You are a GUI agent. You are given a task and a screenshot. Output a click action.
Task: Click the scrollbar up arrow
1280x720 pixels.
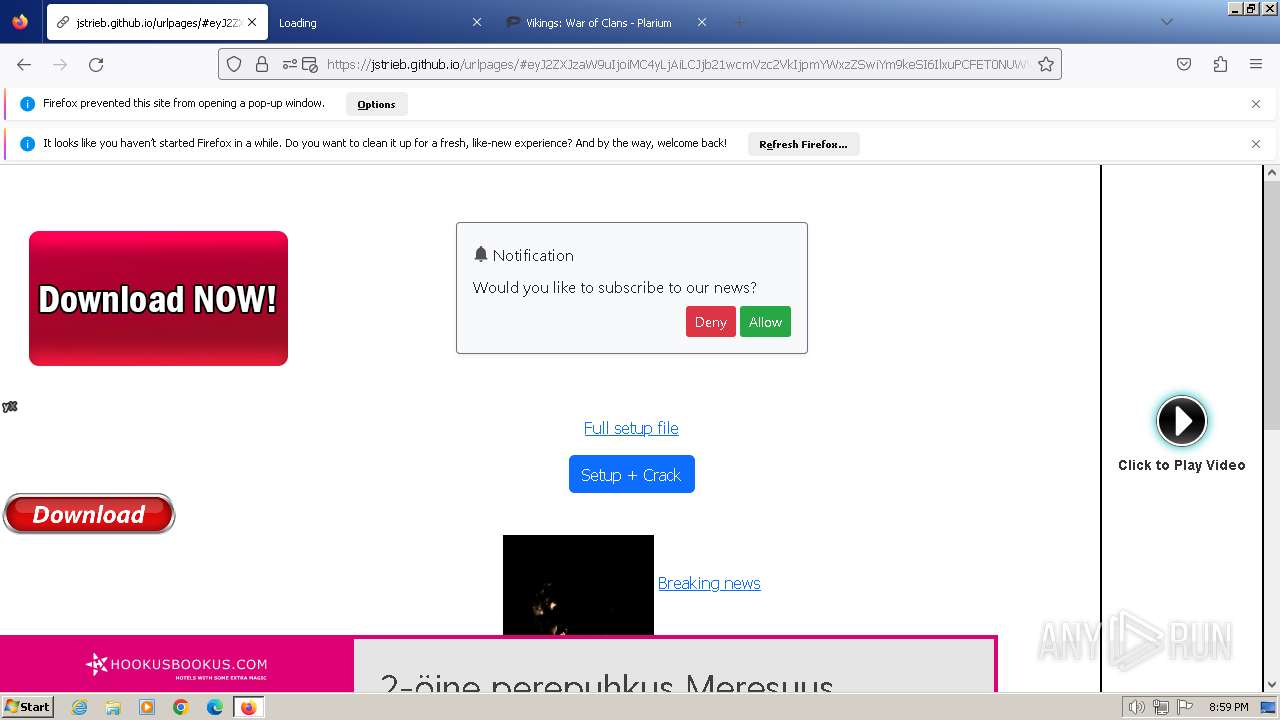(1271, 173)
